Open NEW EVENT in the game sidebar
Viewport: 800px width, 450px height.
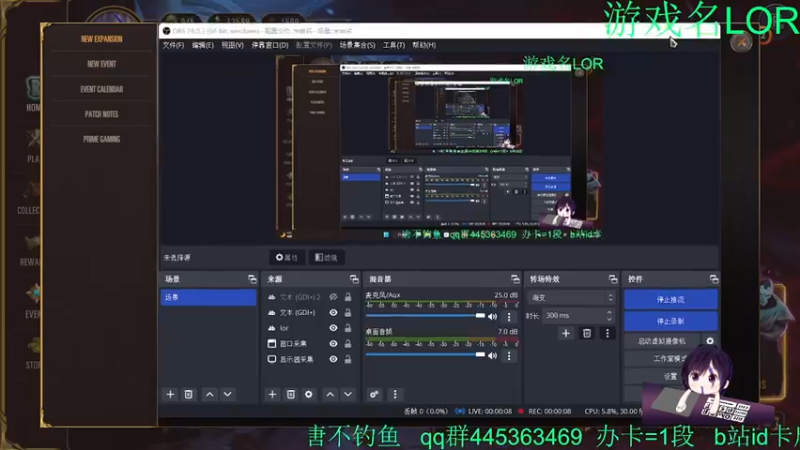pos(102,64)
